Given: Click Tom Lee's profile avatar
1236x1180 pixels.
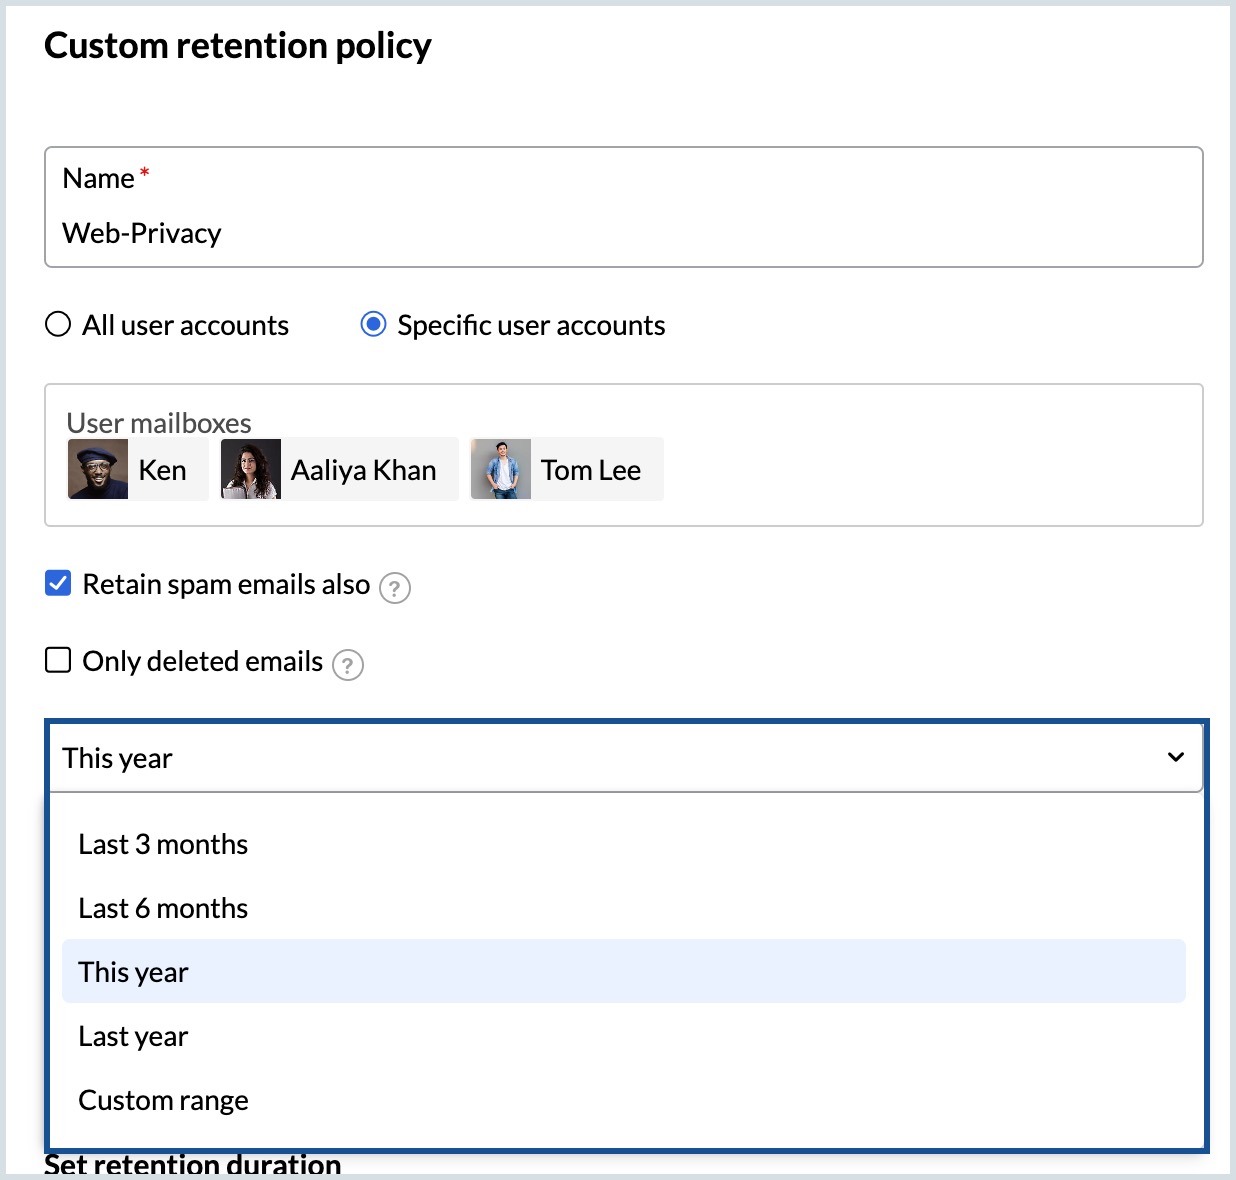Looking at the screenshot, I should pyautogui.click(x=501, y=468).
